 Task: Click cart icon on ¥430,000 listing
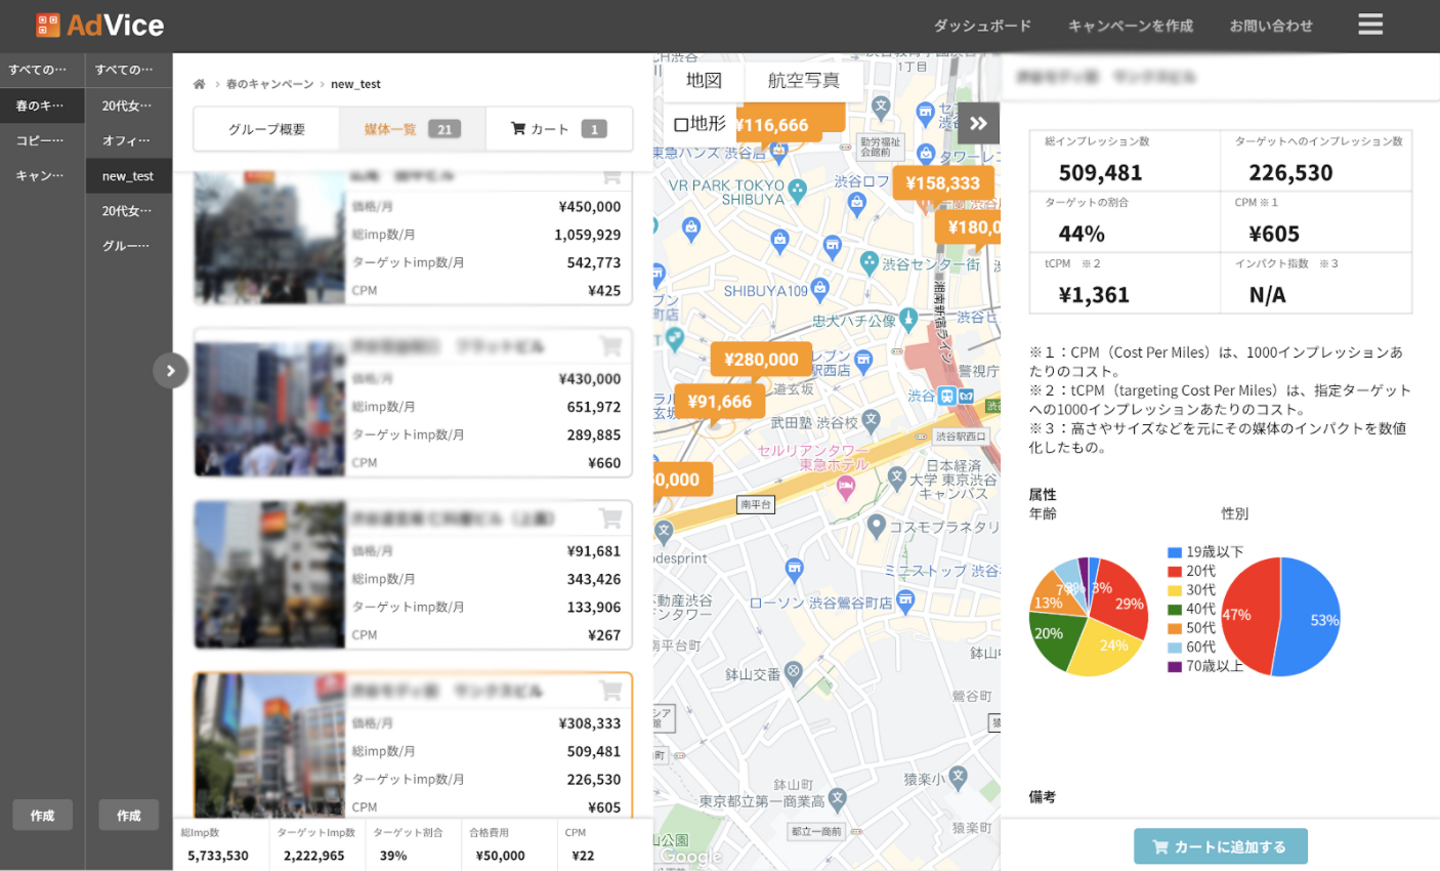tap(610, 347)
